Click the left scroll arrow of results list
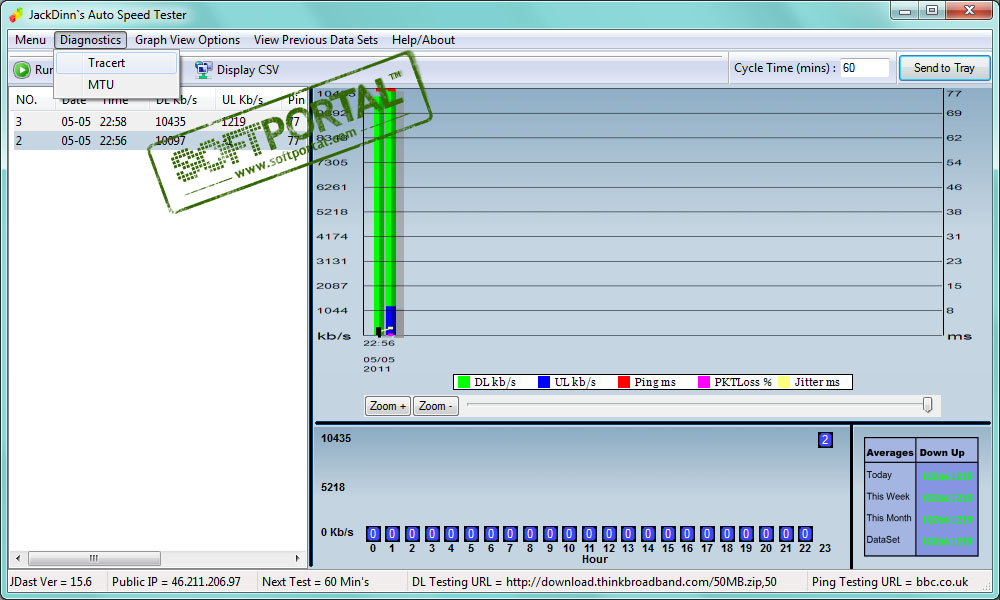 pos(18,558)
